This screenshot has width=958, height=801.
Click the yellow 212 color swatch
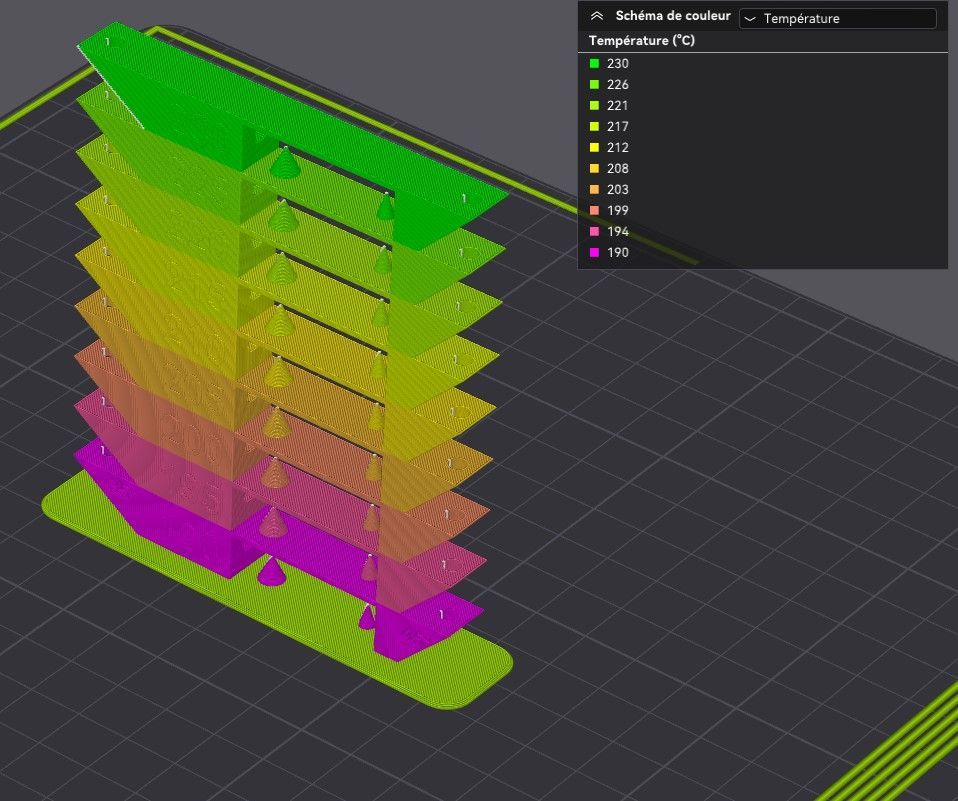[595, 148]
